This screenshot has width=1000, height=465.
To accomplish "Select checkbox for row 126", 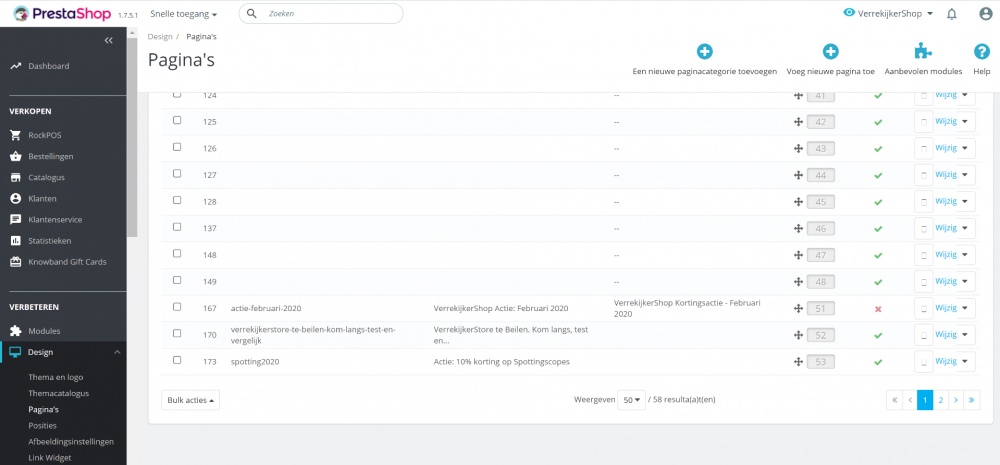I will pyautogui.click(x=177, y=147).
